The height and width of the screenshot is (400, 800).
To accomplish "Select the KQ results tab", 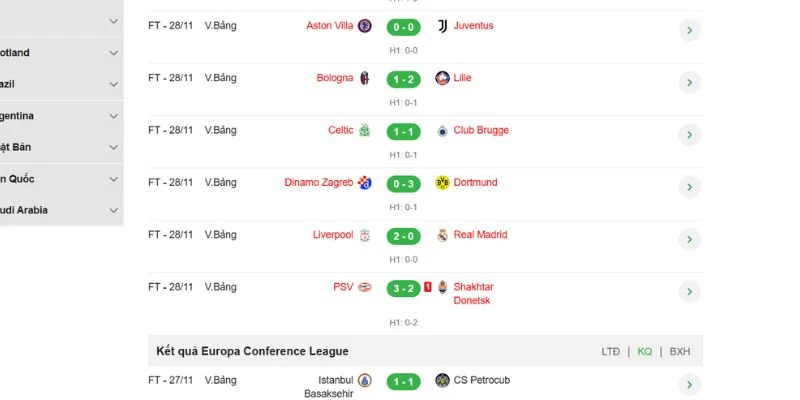I will pyautogui.click(x=645, y=352).
